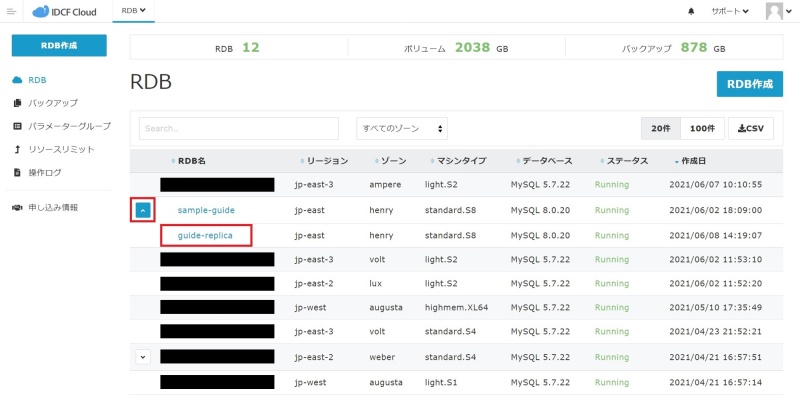Open the すべてのゾーン zone dropdown
Screen dimensions: 800x395
click(x=402, y=129)
